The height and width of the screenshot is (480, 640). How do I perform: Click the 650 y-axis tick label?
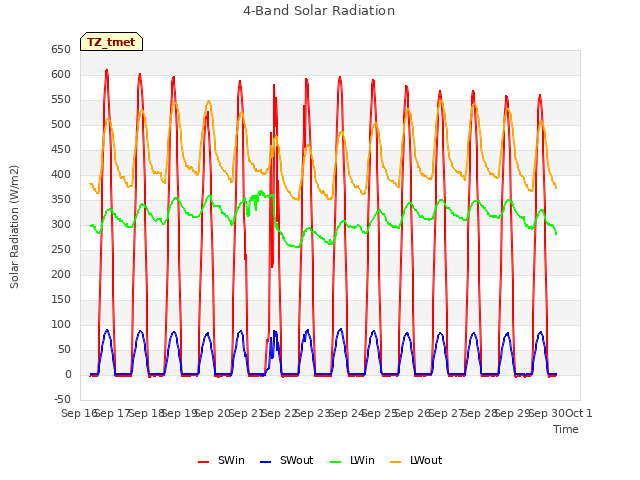[61, 50]
